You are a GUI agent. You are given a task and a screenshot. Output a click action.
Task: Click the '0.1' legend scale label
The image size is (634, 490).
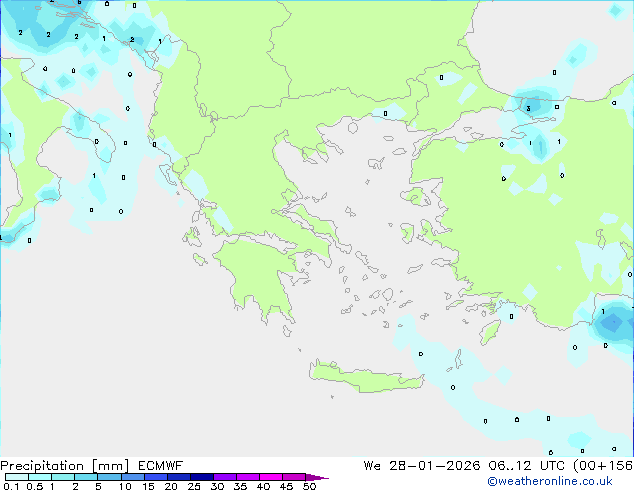click(11, 486)
